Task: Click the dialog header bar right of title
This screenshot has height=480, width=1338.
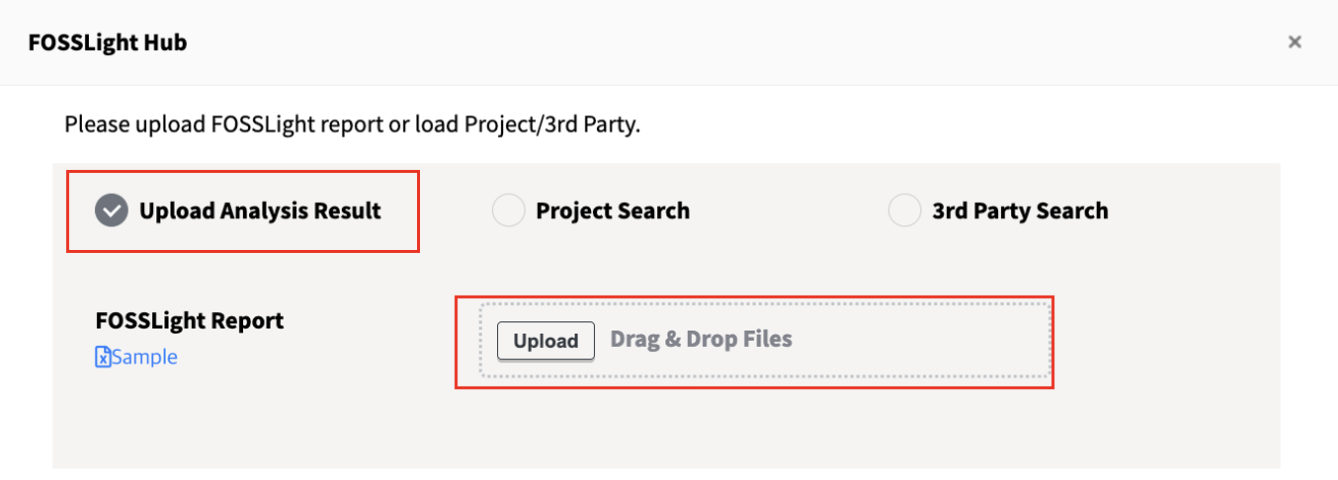Action: tap(700, 42)
